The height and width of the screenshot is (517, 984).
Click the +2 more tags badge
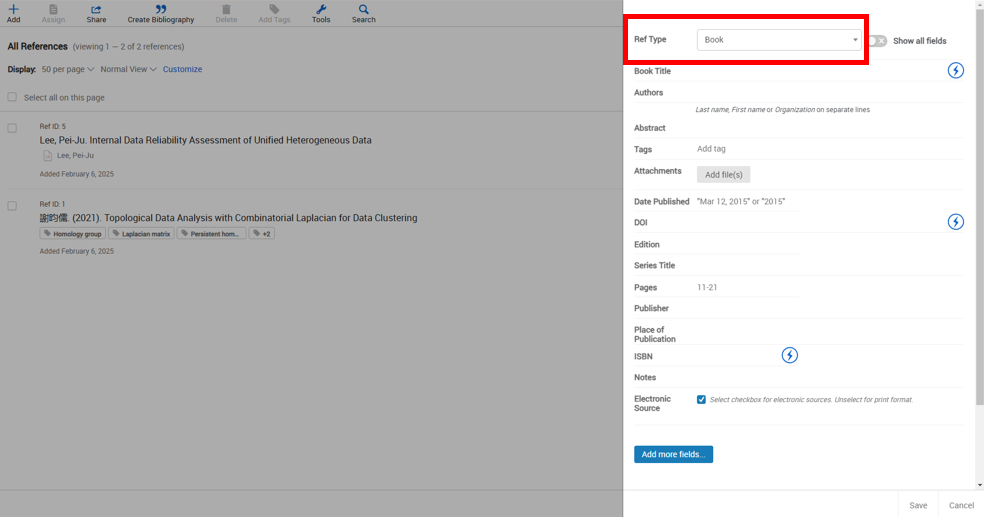point(262,234)
